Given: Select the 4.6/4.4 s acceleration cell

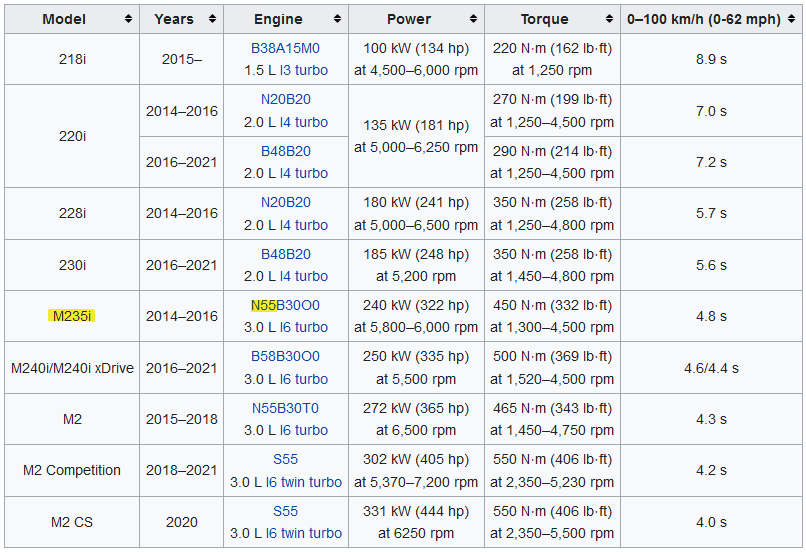Looking at the screenshot, I should (711, 368).
